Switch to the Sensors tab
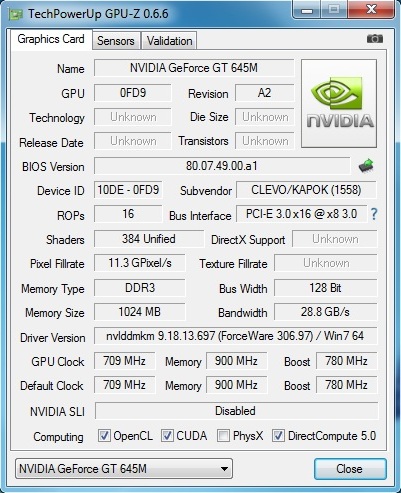 point(116,41)
